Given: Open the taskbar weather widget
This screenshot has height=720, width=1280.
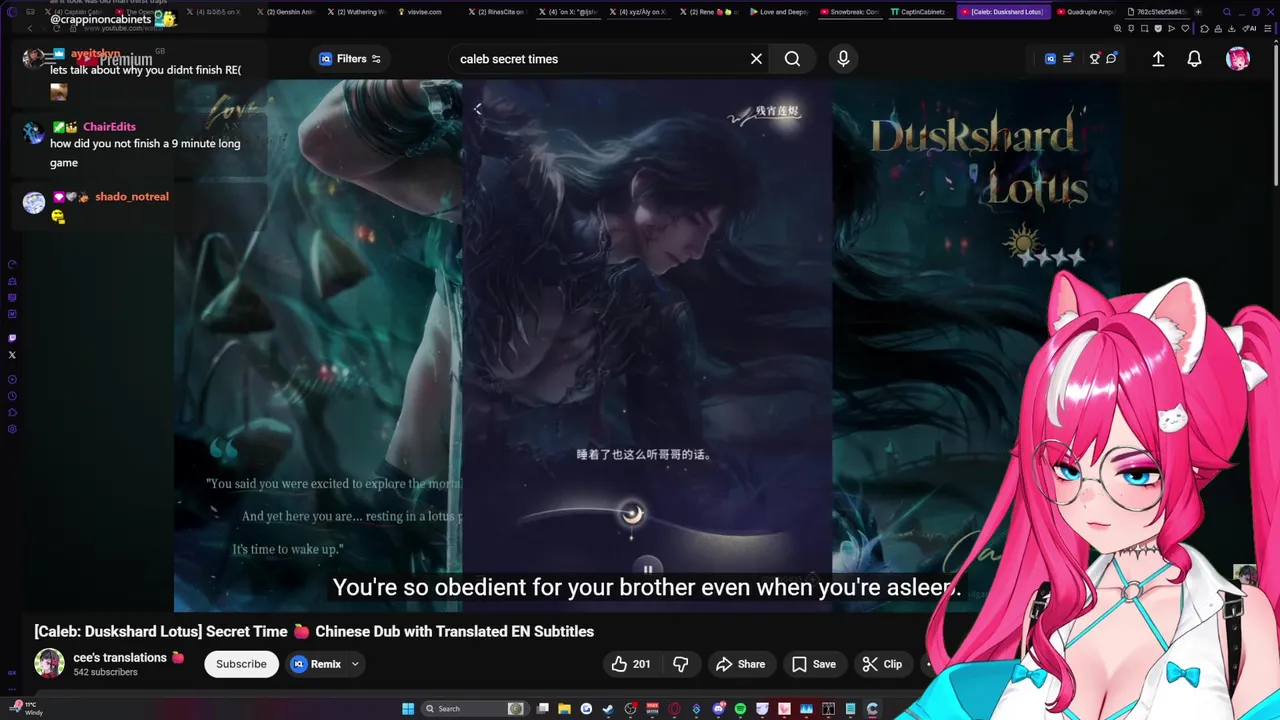Looking at the screenshot, I should pyautogui.click(x=27, y=709).
